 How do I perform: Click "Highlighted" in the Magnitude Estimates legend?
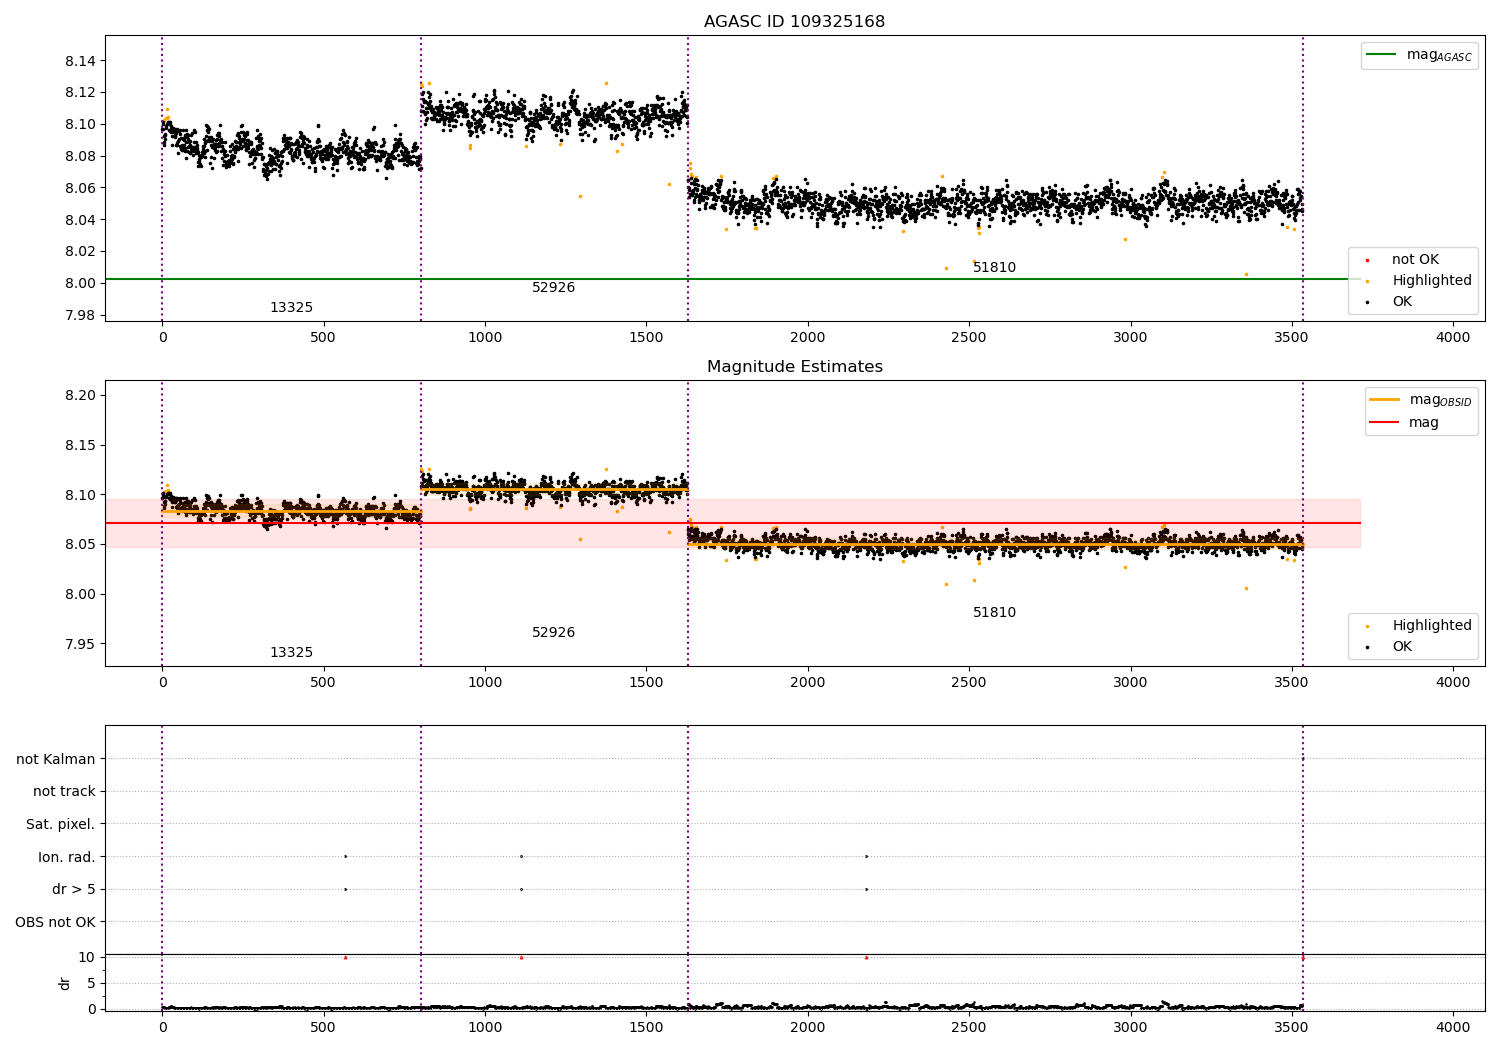1431,625
